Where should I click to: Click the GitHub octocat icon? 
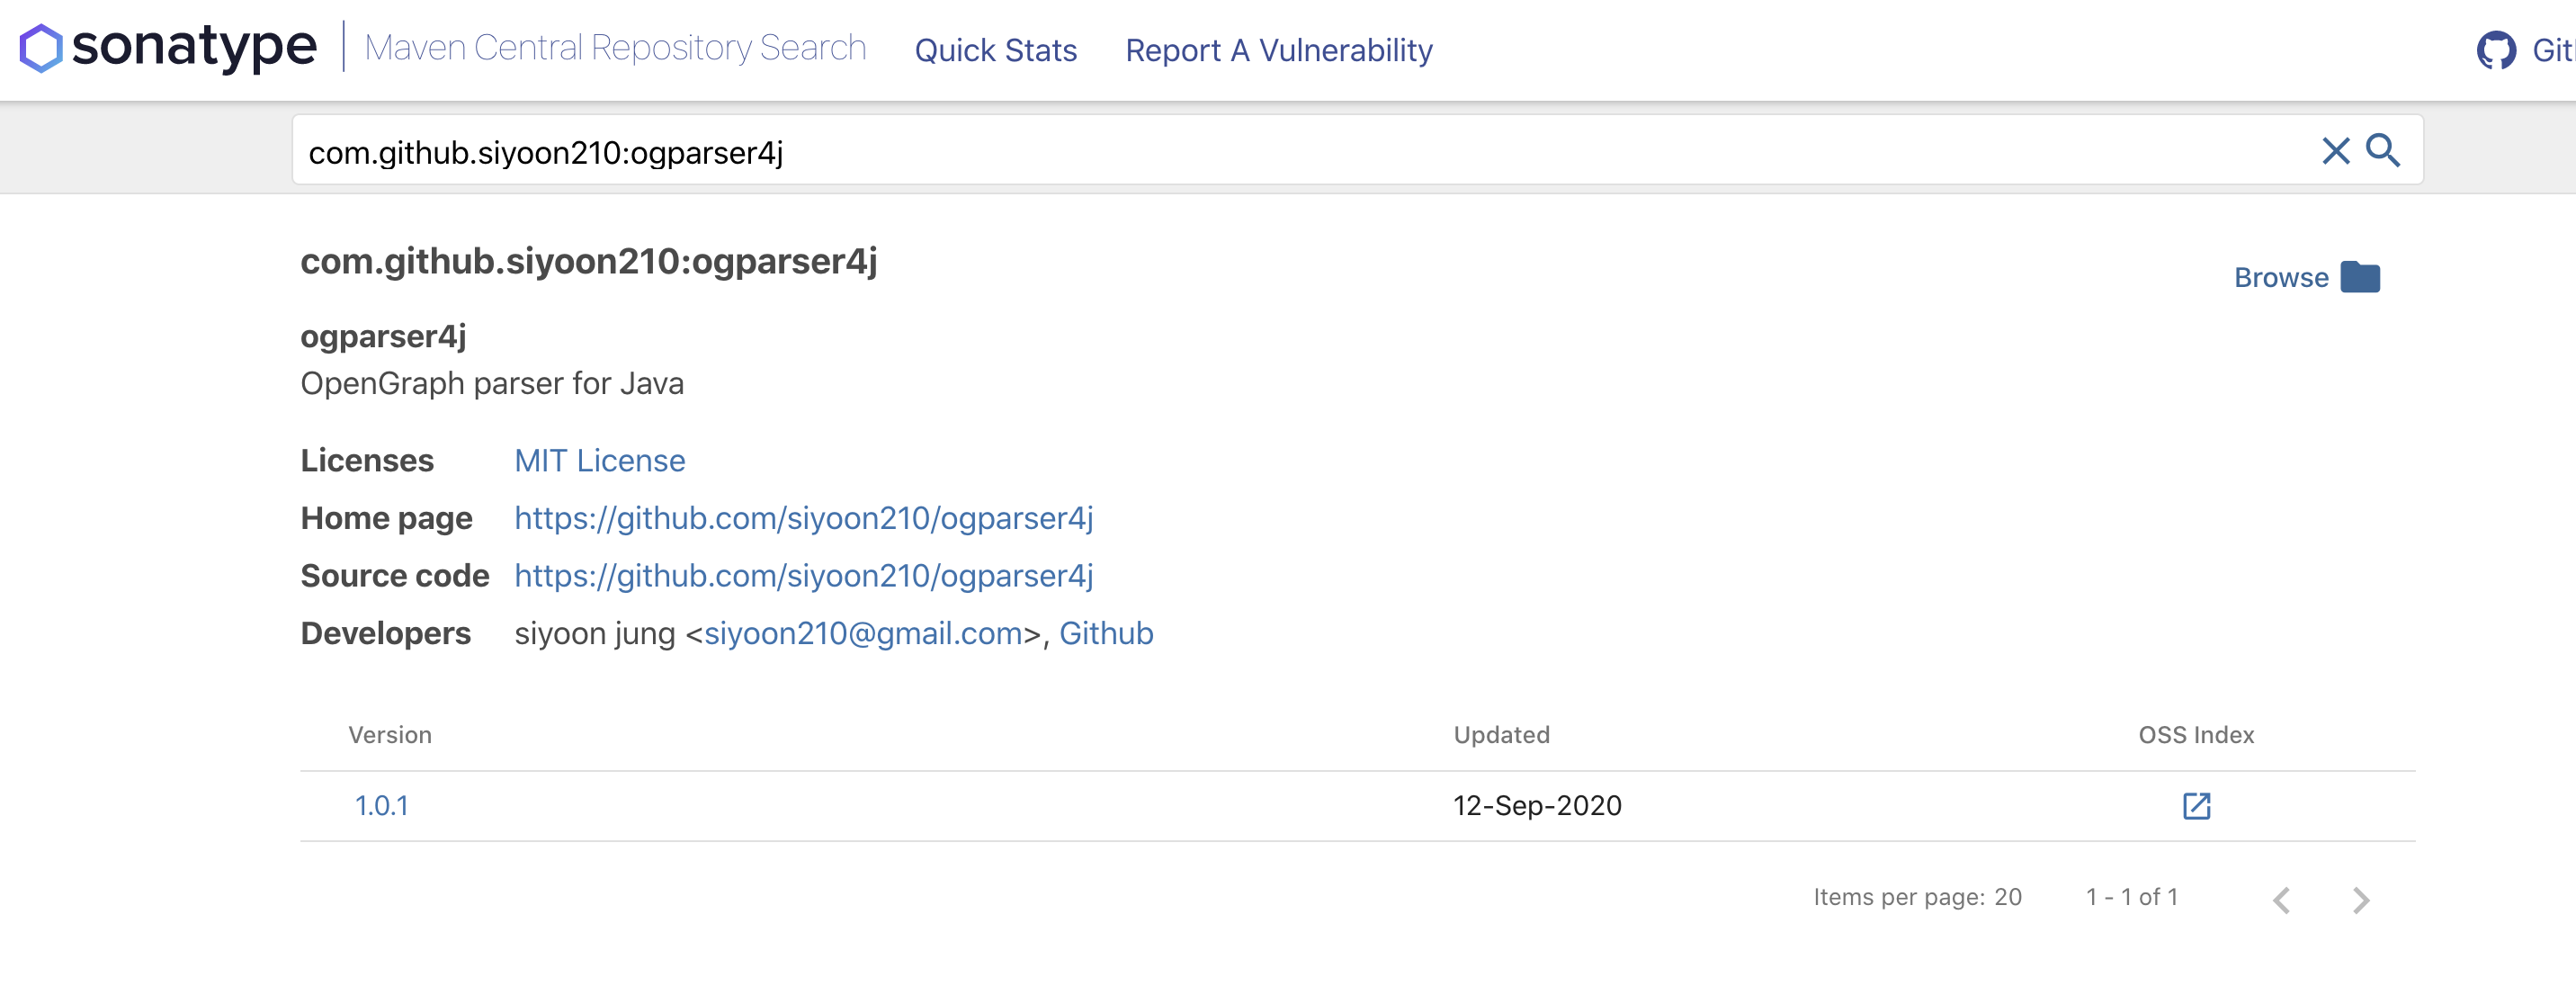tap(2496, 50)
